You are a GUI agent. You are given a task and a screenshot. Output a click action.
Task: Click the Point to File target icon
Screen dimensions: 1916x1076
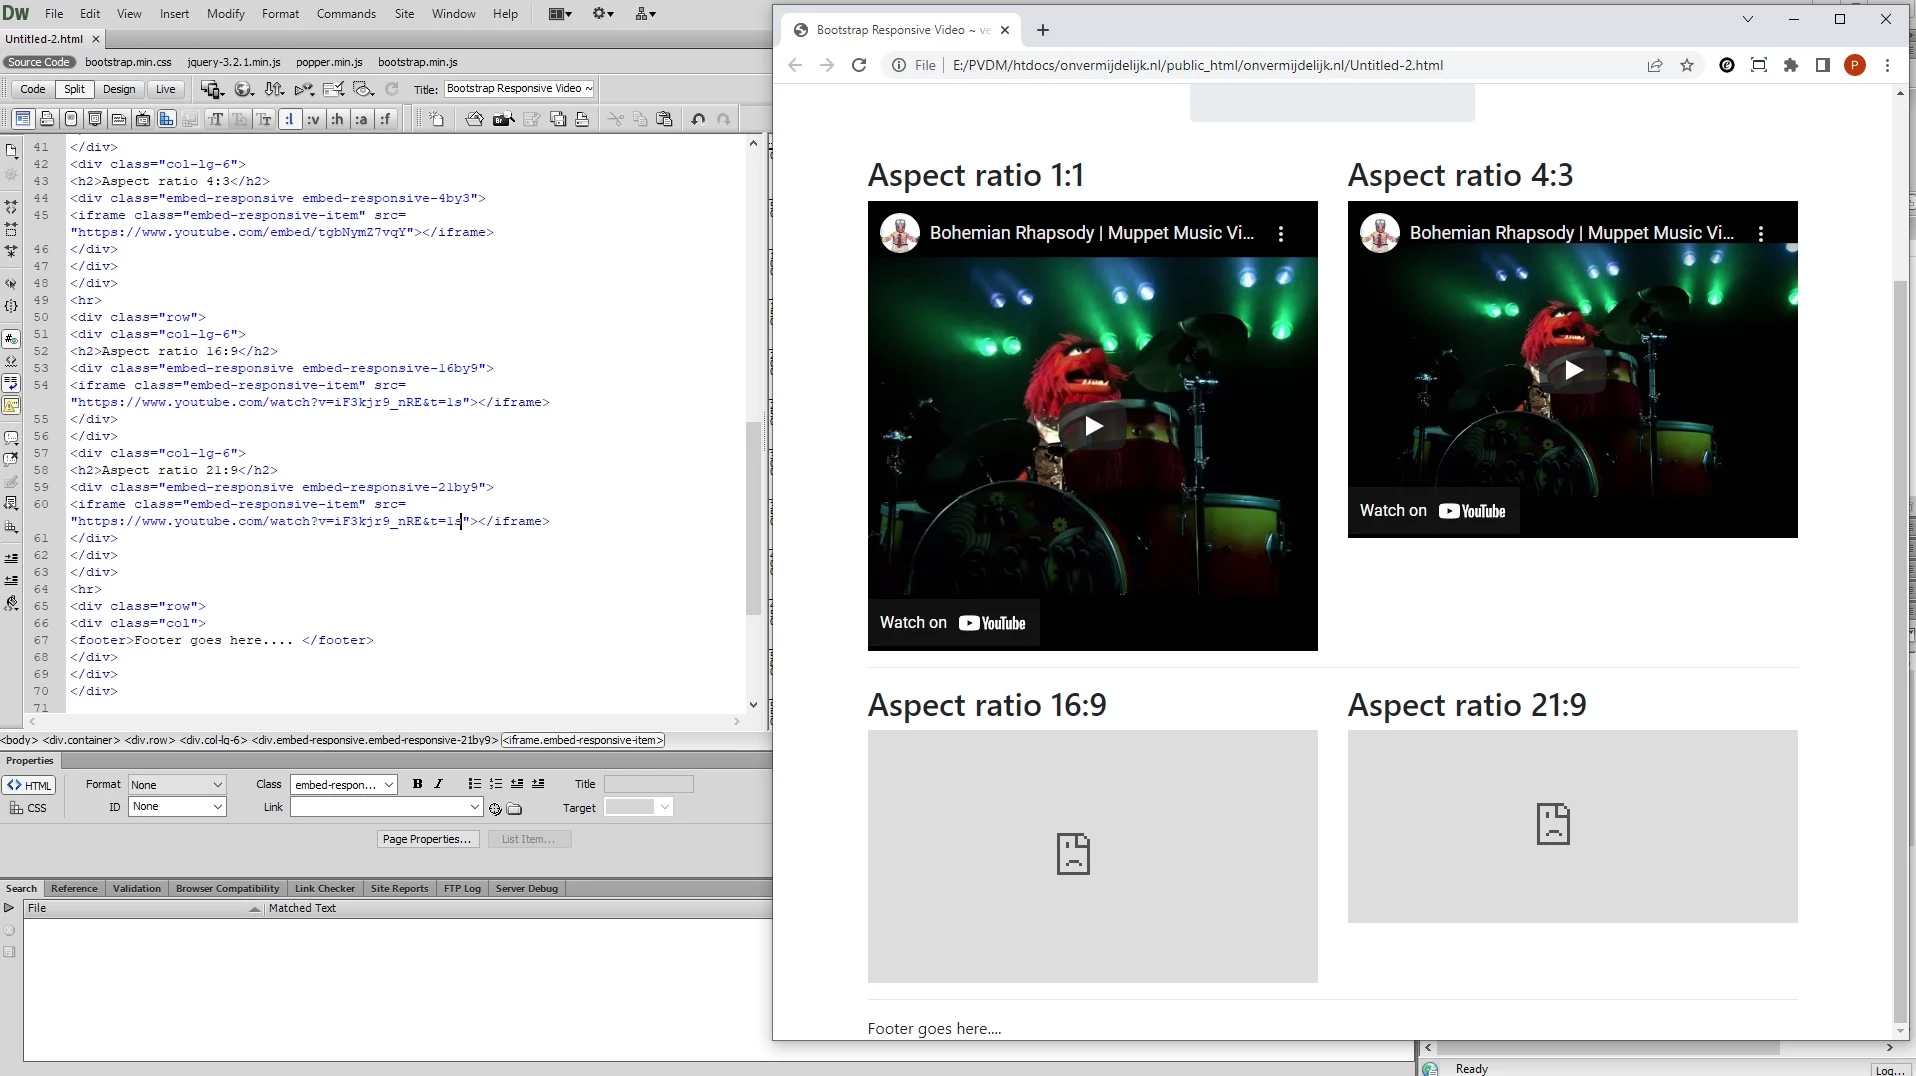[x=495, y=808]
